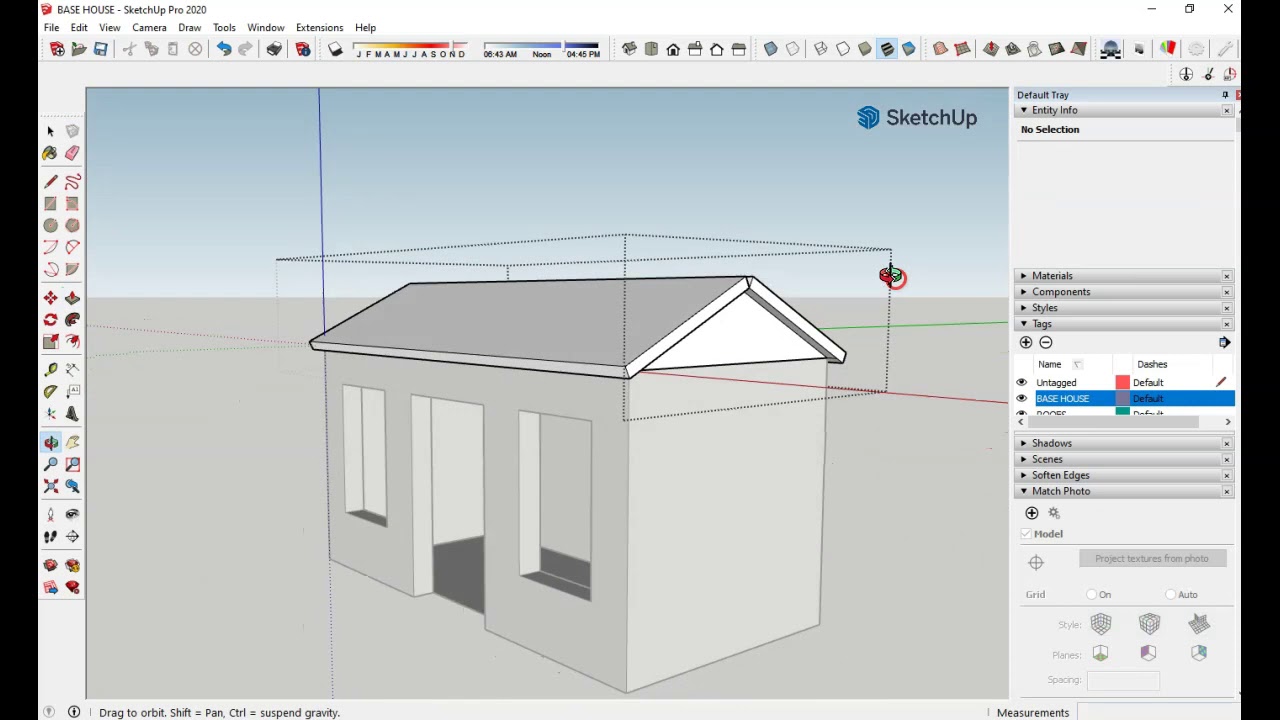Click the Add Tag plus icon
This screenshot has height=720, width=1280.
click(x=1026, y=343)
